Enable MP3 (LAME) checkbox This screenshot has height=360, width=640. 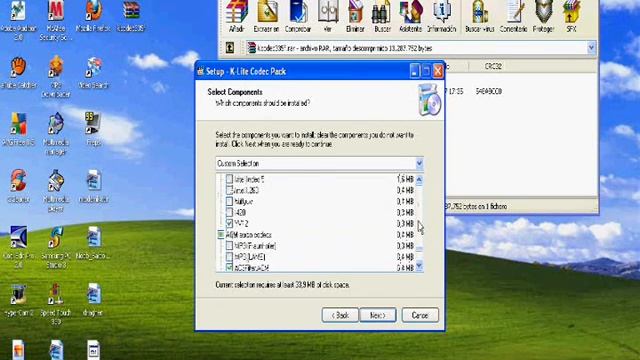[229, 257]
